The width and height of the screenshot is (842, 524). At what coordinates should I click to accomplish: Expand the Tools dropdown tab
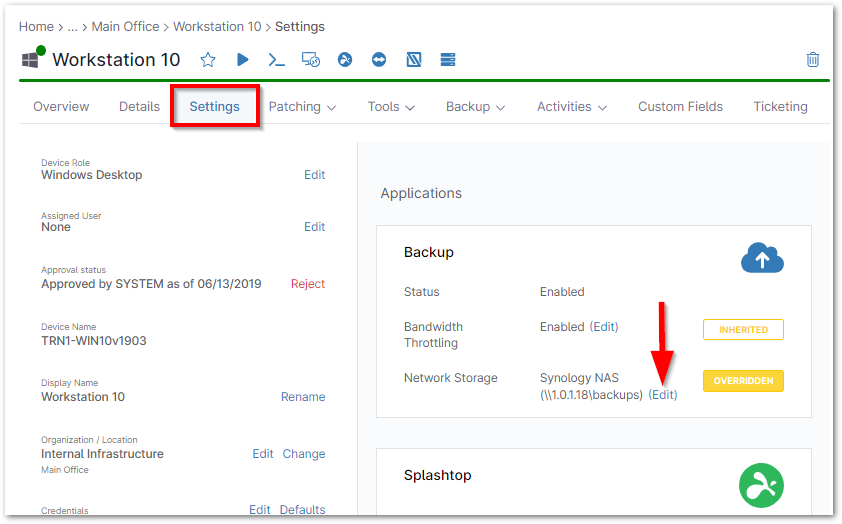391,107
